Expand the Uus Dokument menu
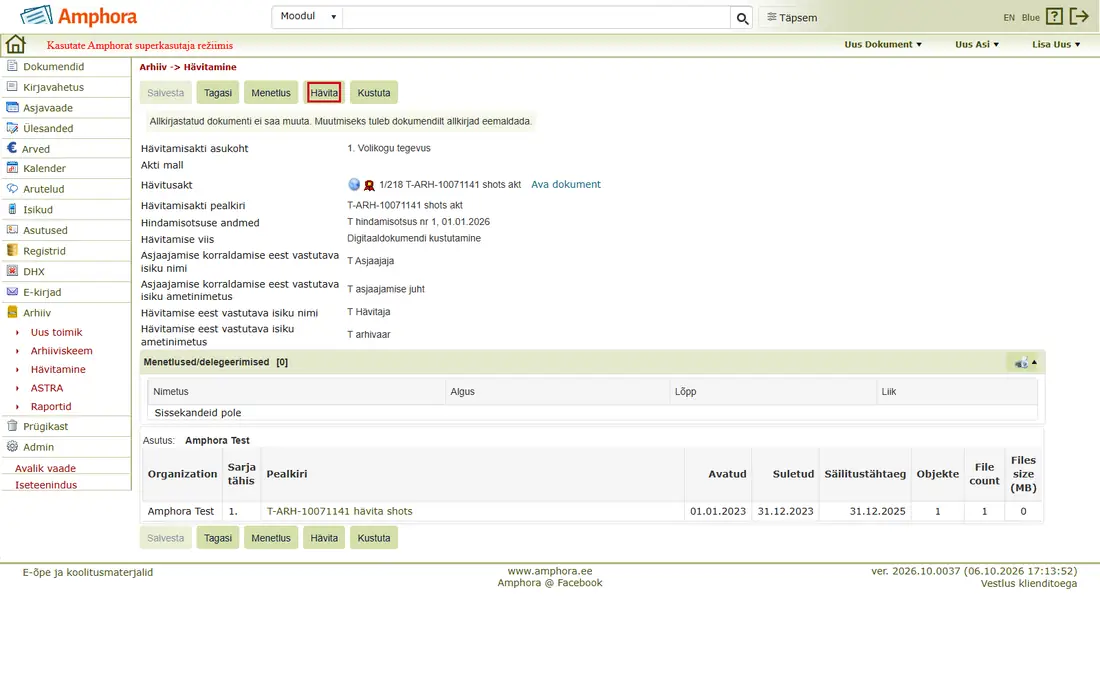The image size is (1100, 688). (883, 44)
